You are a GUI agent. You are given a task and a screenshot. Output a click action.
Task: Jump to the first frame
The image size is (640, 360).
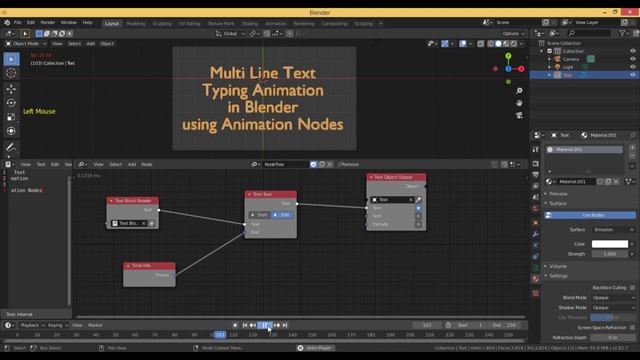tap(245, 325)
